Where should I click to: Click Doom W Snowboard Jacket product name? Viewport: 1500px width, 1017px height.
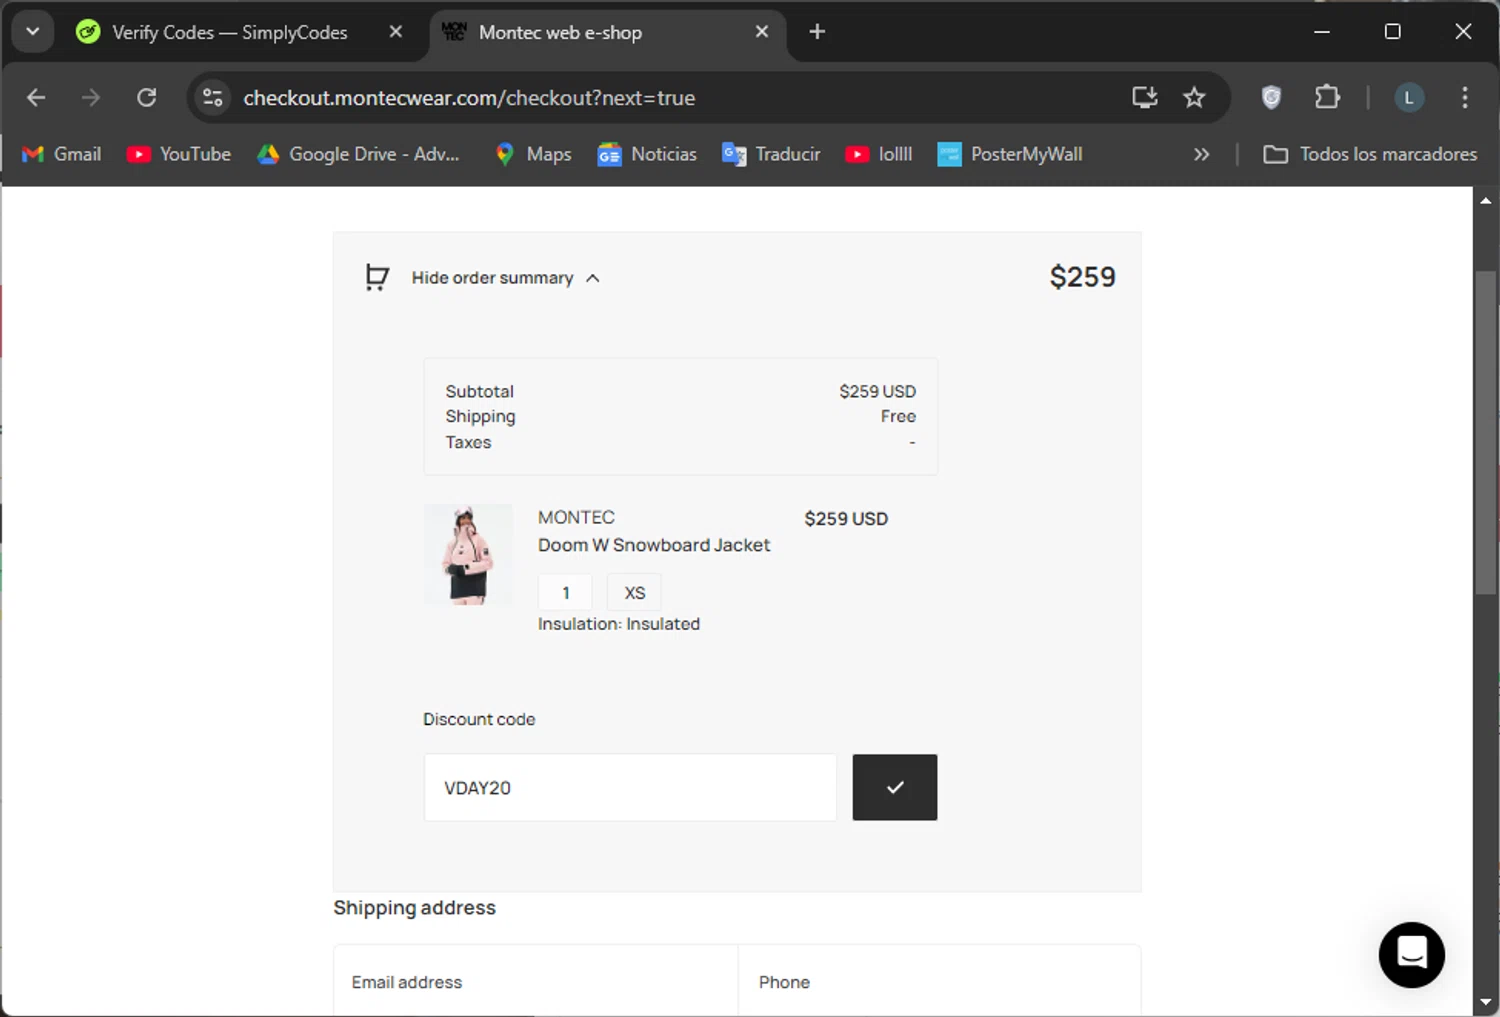pyautogui.click(x=654, y=545)
